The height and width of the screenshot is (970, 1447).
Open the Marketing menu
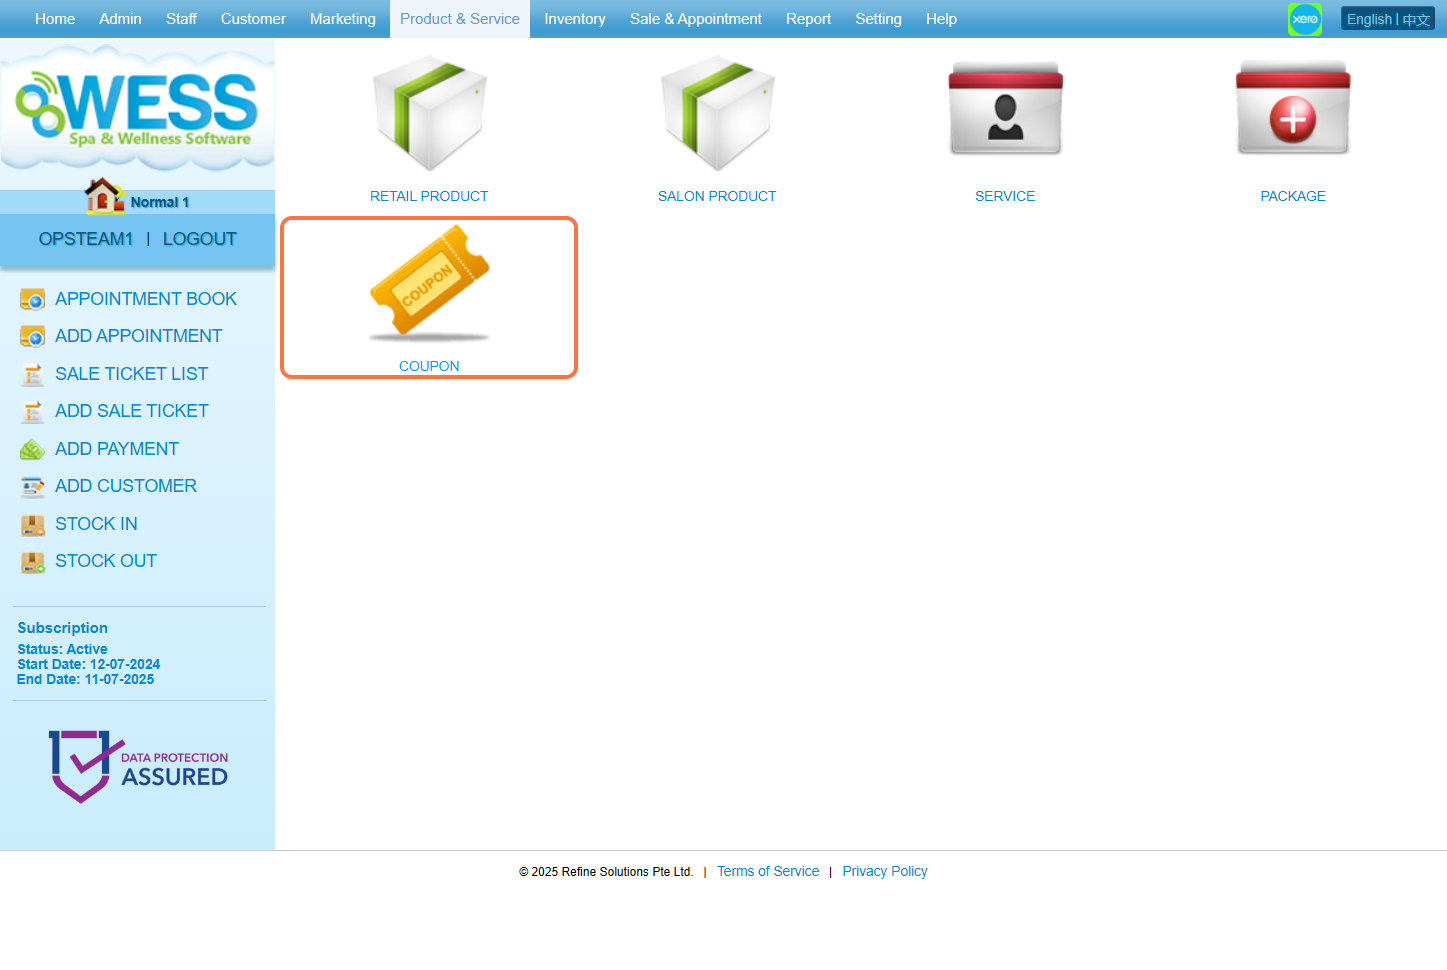point(342,19)
